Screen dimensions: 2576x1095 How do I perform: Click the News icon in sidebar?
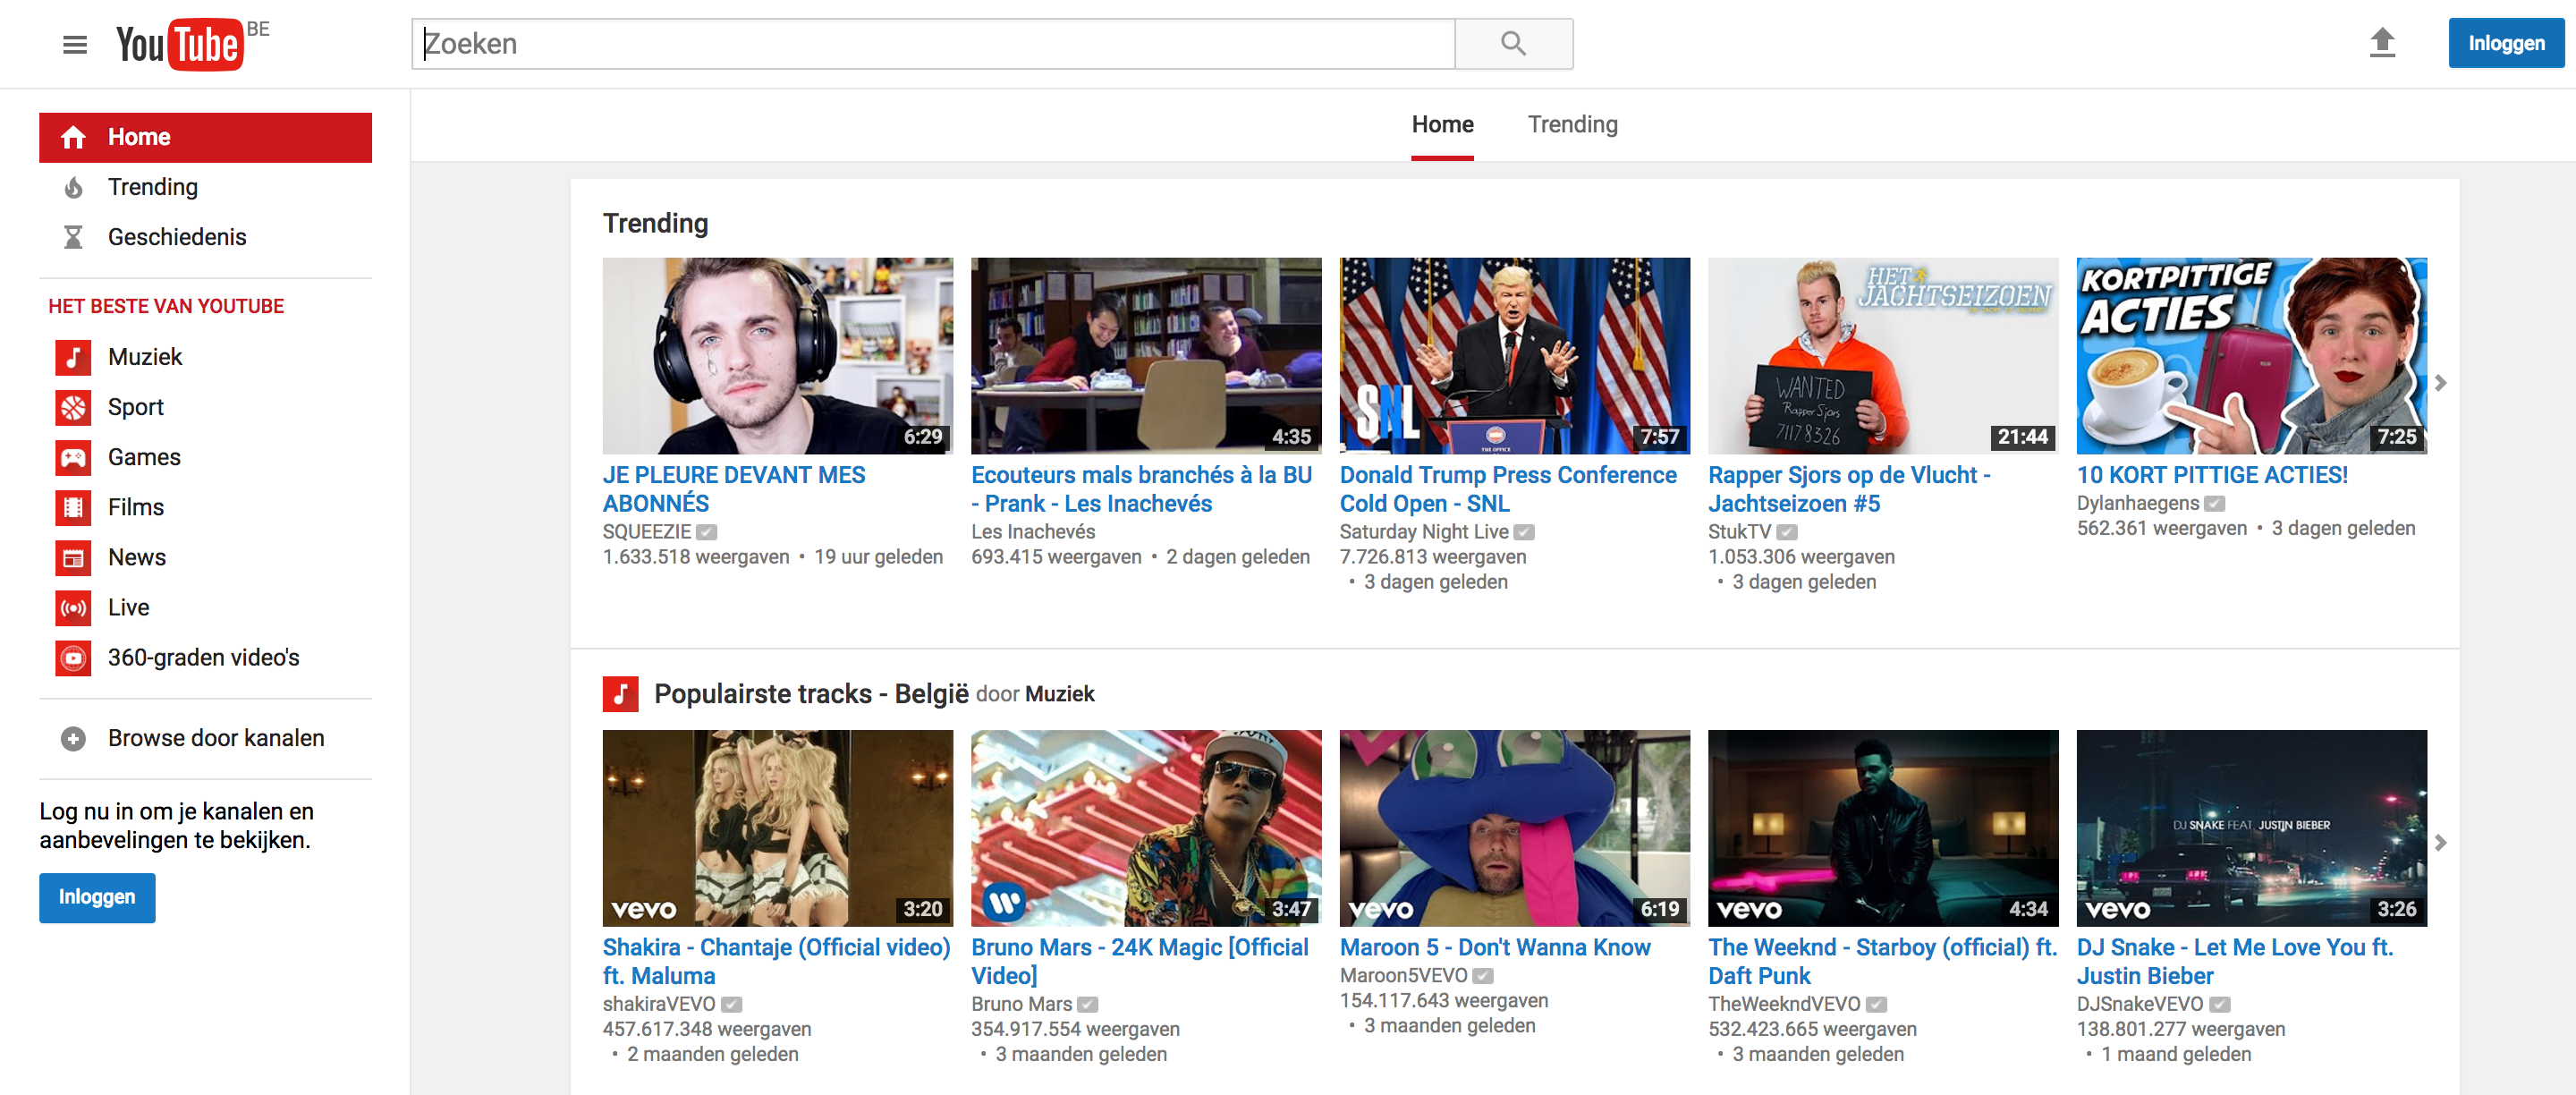tap(73, 557)
